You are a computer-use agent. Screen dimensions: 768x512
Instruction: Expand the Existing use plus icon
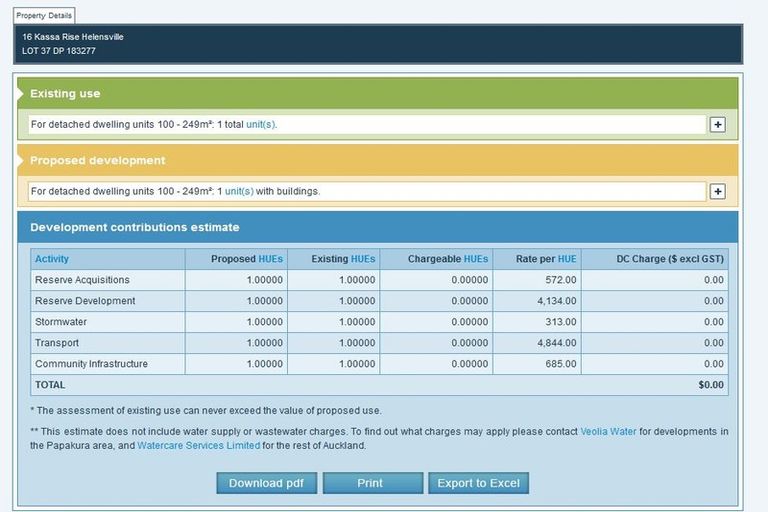(x=717, y=125)
